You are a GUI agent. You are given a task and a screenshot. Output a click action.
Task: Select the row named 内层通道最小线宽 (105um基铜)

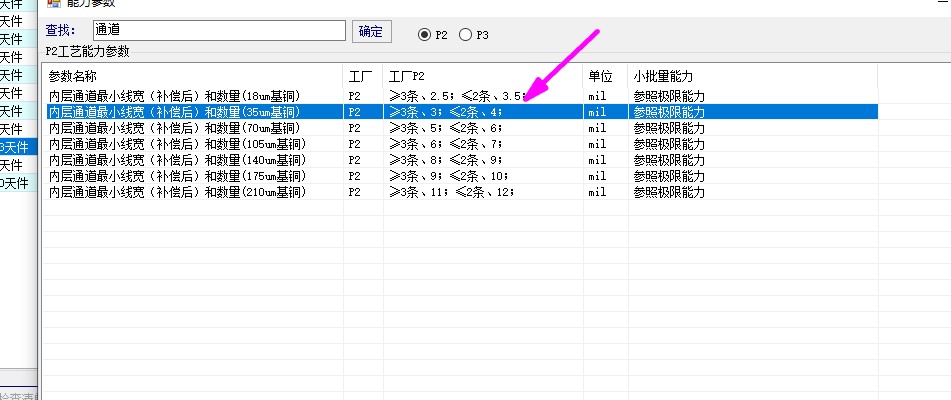177,144
